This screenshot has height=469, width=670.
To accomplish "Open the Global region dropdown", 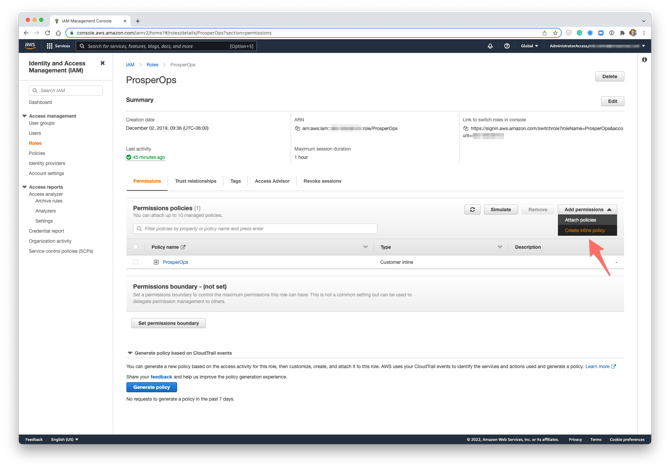I will click(528, 46).
